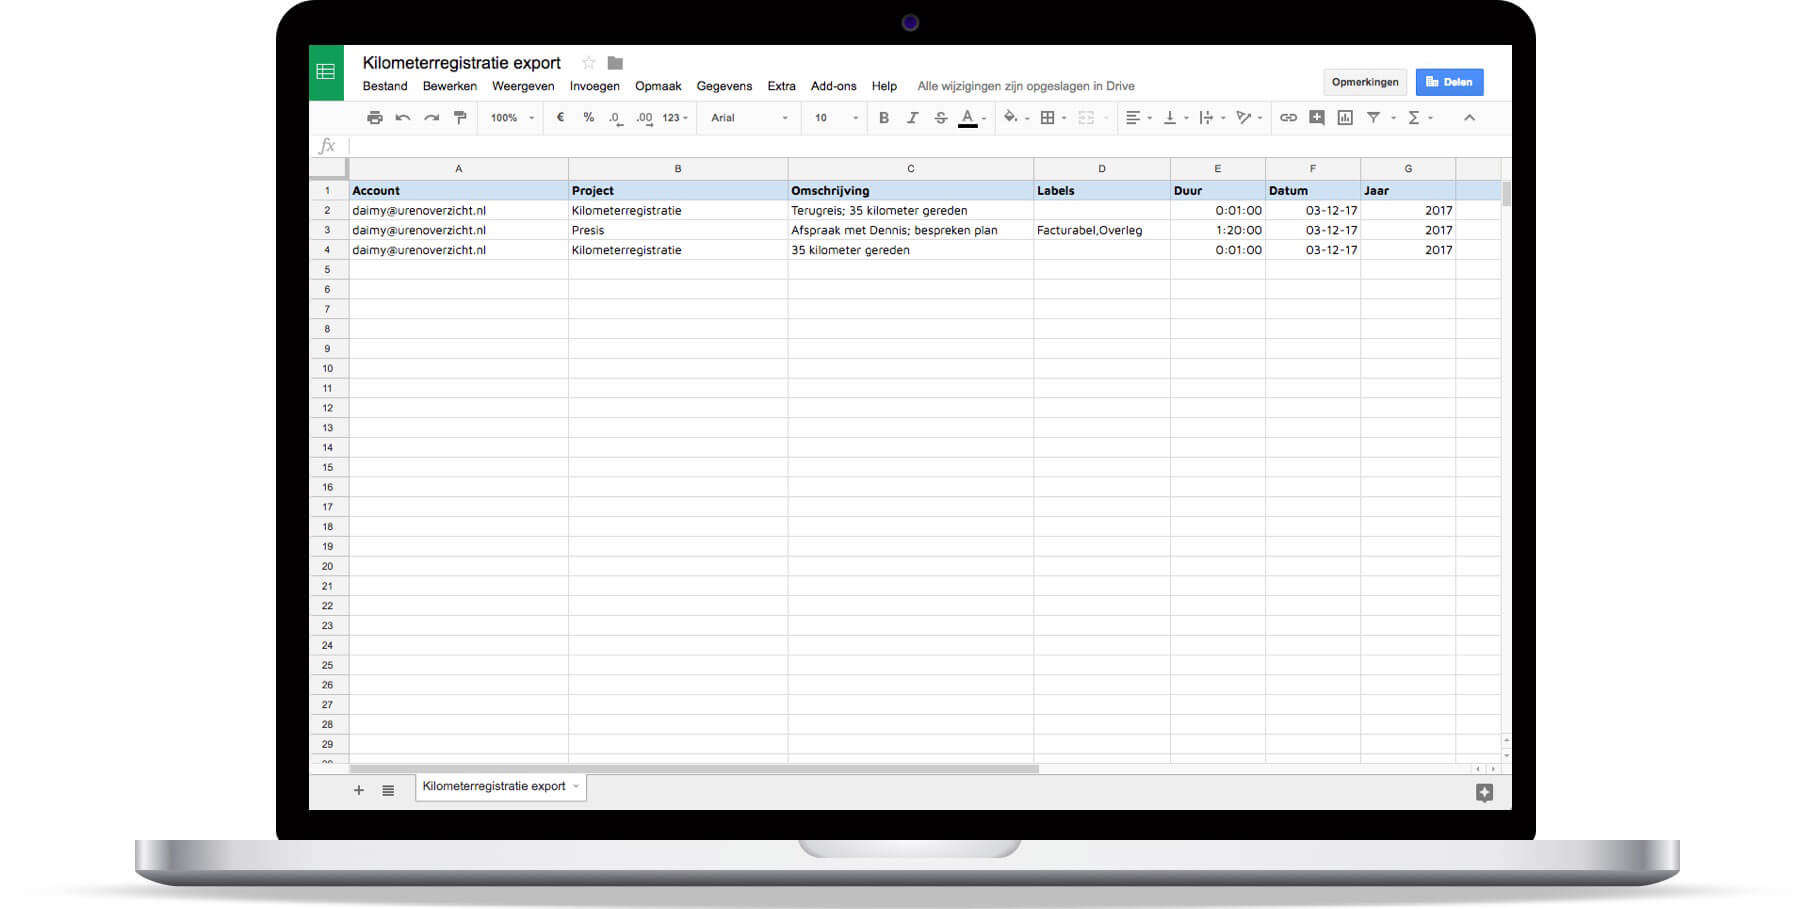The width and height of the screenshot is (1815, 909).
Task: Click the Opmerkingen button
Action: (1365, 82)
